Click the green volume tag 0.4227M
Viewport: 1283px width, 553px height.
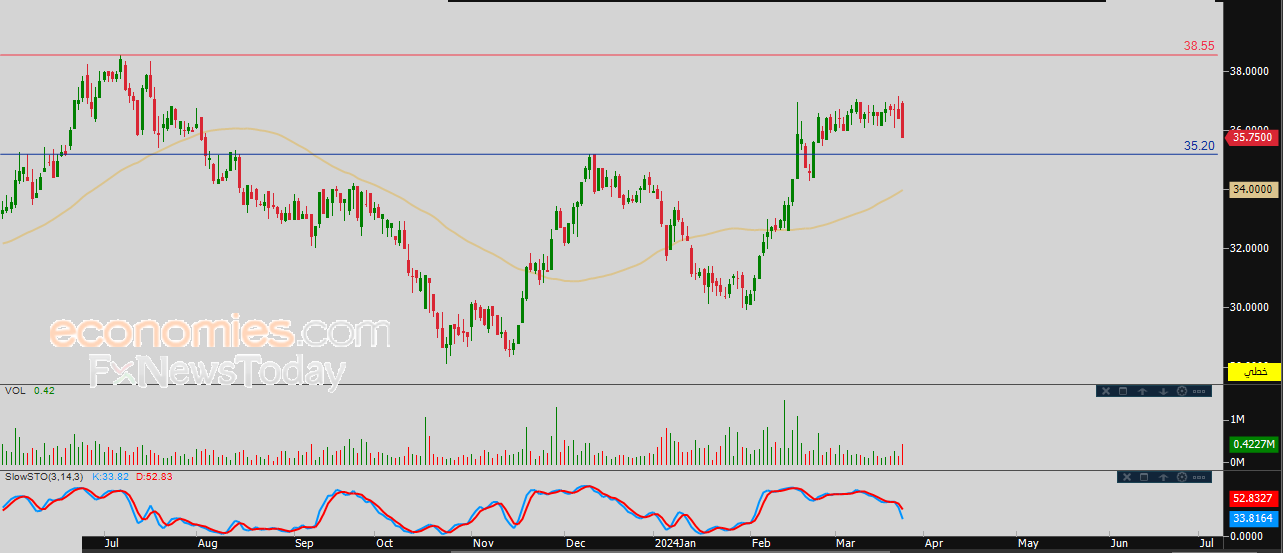click(x=1253, y=445)
